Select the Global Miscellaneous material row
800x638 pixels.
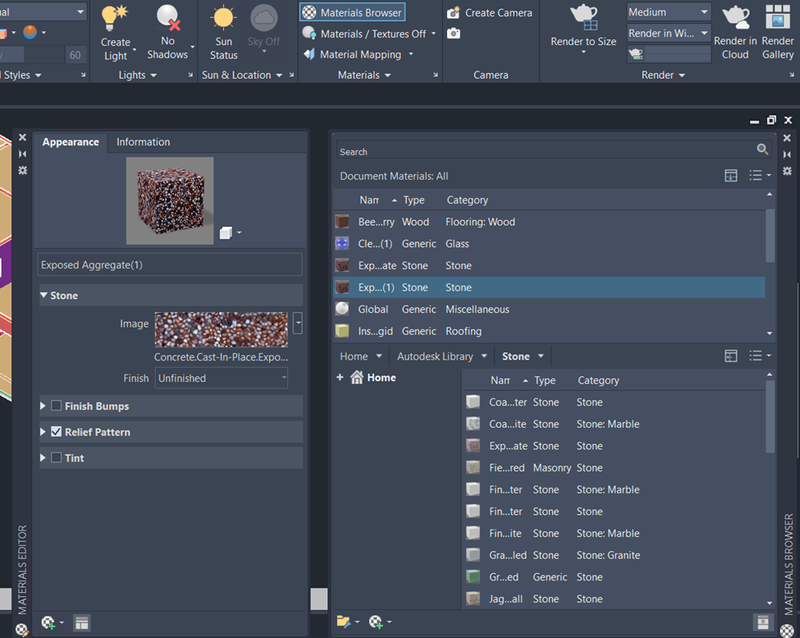[x=549, y=309]
